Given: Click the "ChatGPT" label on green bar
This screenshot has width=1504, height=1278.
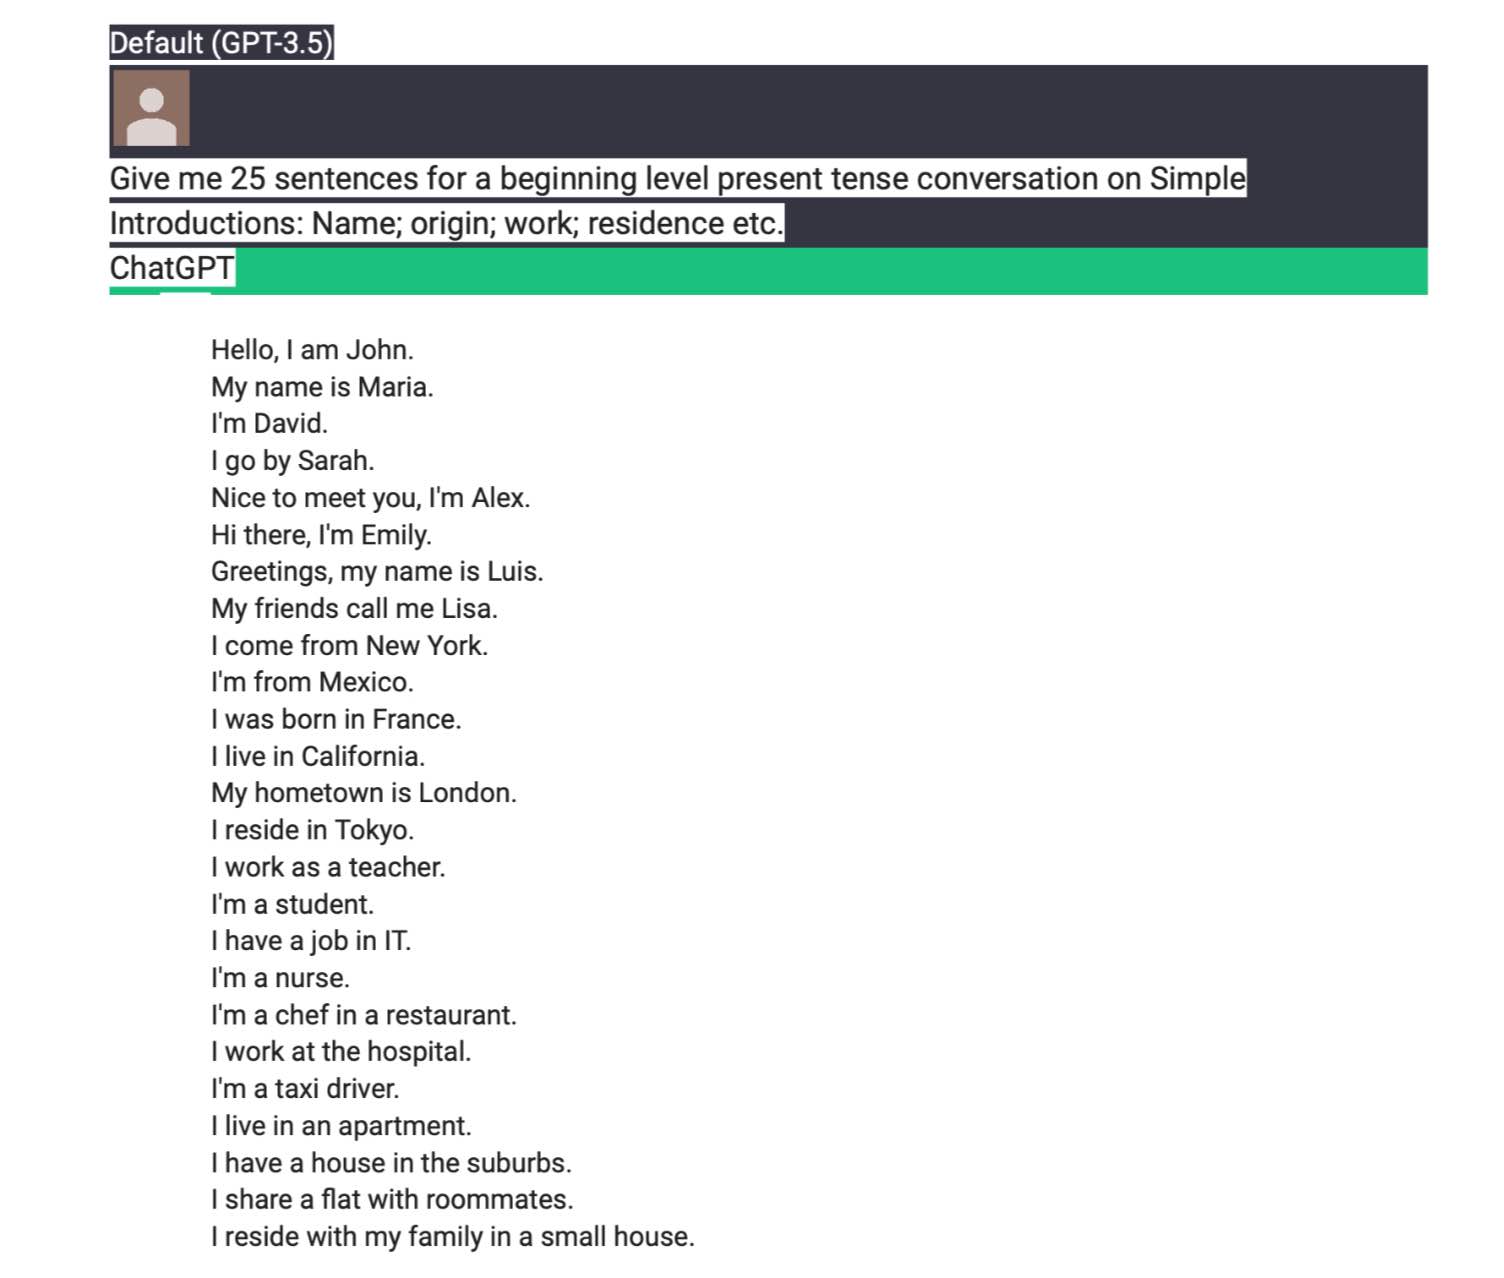Looking at the screenshot, I should (x=172, y=268).
